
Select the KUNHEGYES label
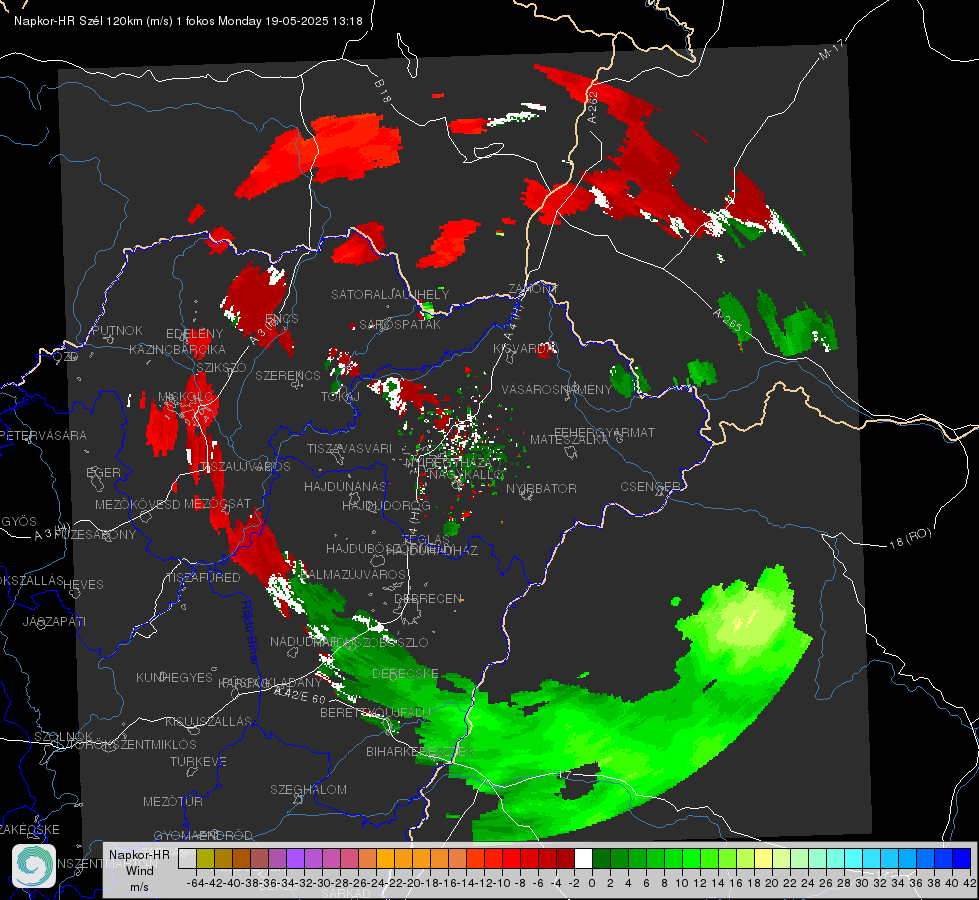point(174,678)
